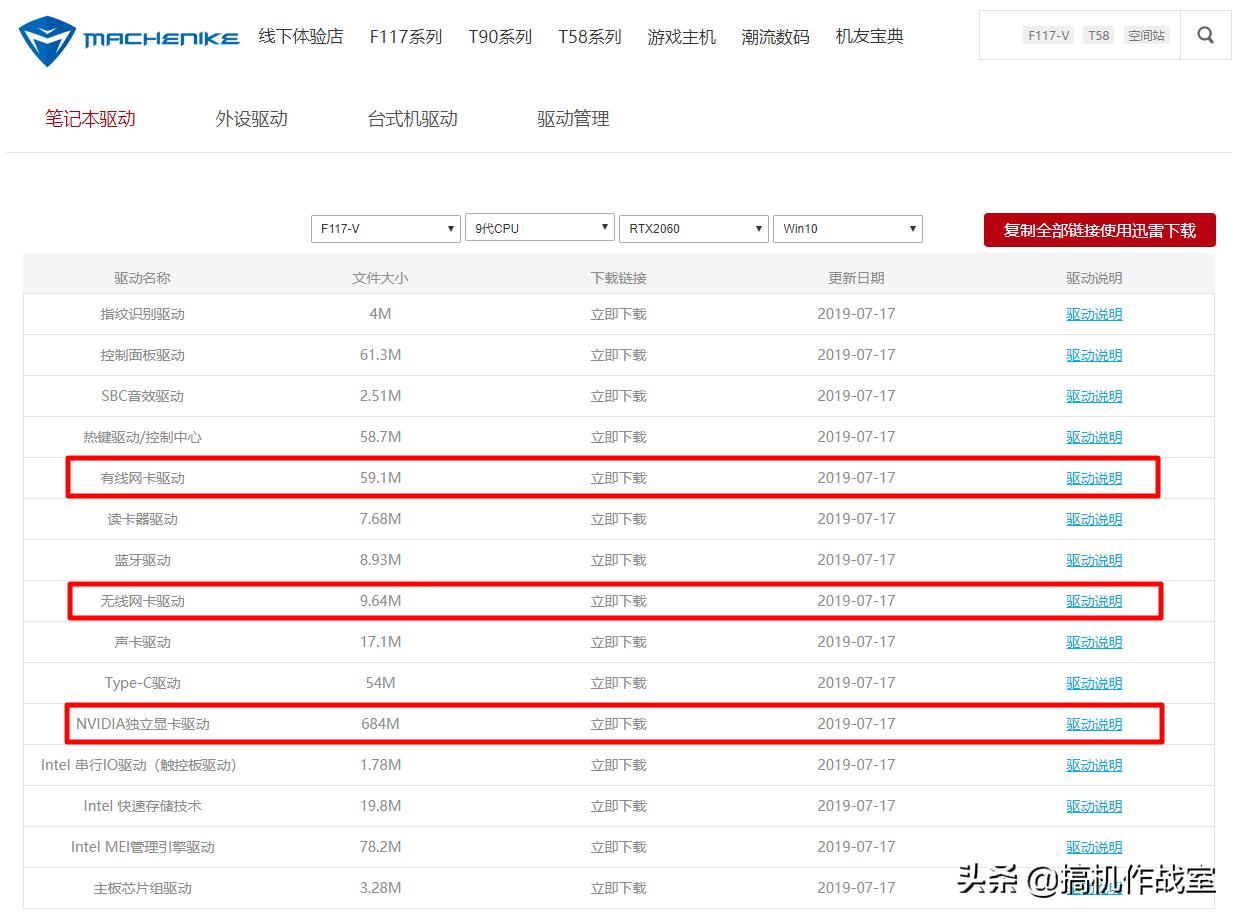
Task: Open the F117系列 menu
Action: [405, 36]
